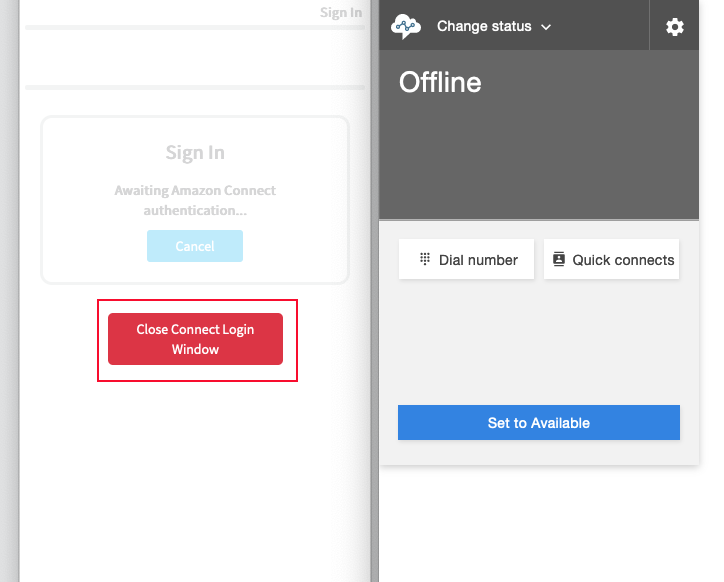Click the Sign In heading in card
Screen dimensions: 724x582
click(x=195, y=152)
